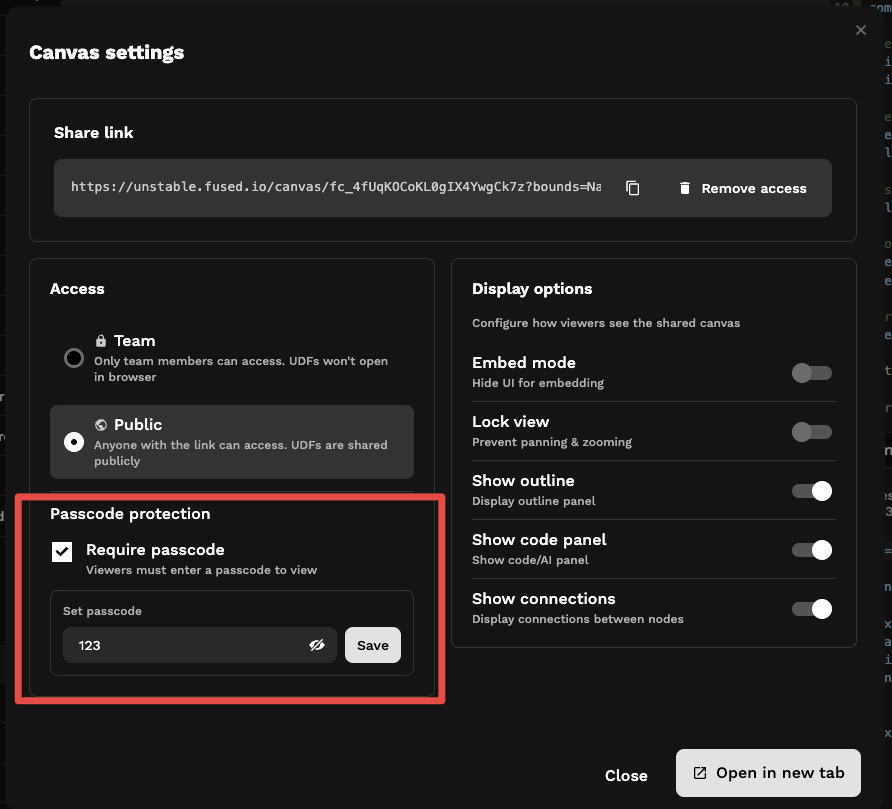Select the Public access radio button
892x809 pixels.
click(73, 442)
